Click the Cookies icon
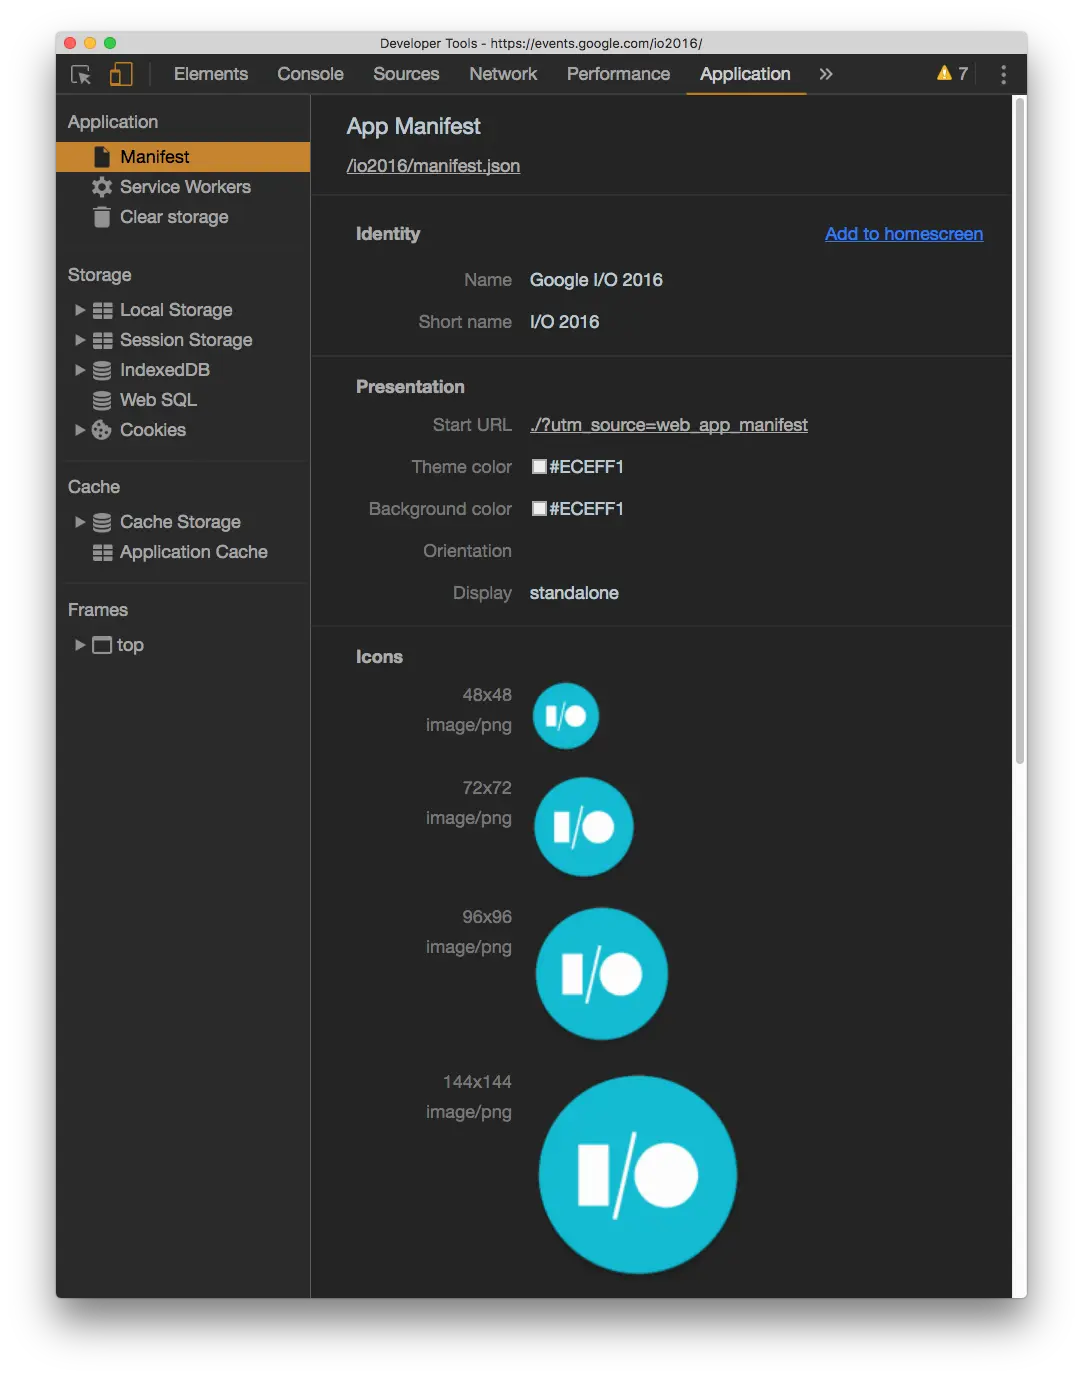Viewport: 1083px width, 1378px height. [x=102, y=430]
